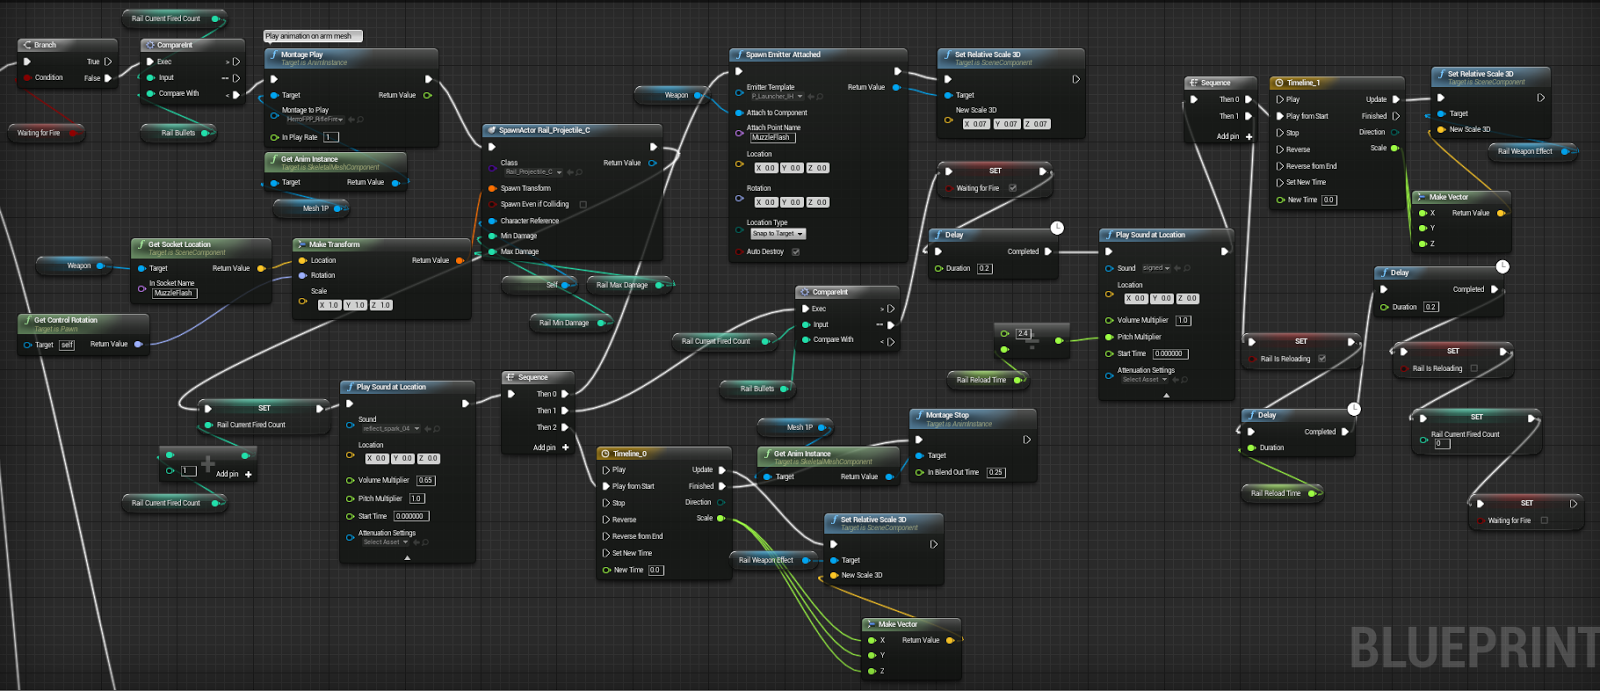Click the Make Transform node icon
The width and height of the screenshot is (1600, 691).
click(301, 244)
